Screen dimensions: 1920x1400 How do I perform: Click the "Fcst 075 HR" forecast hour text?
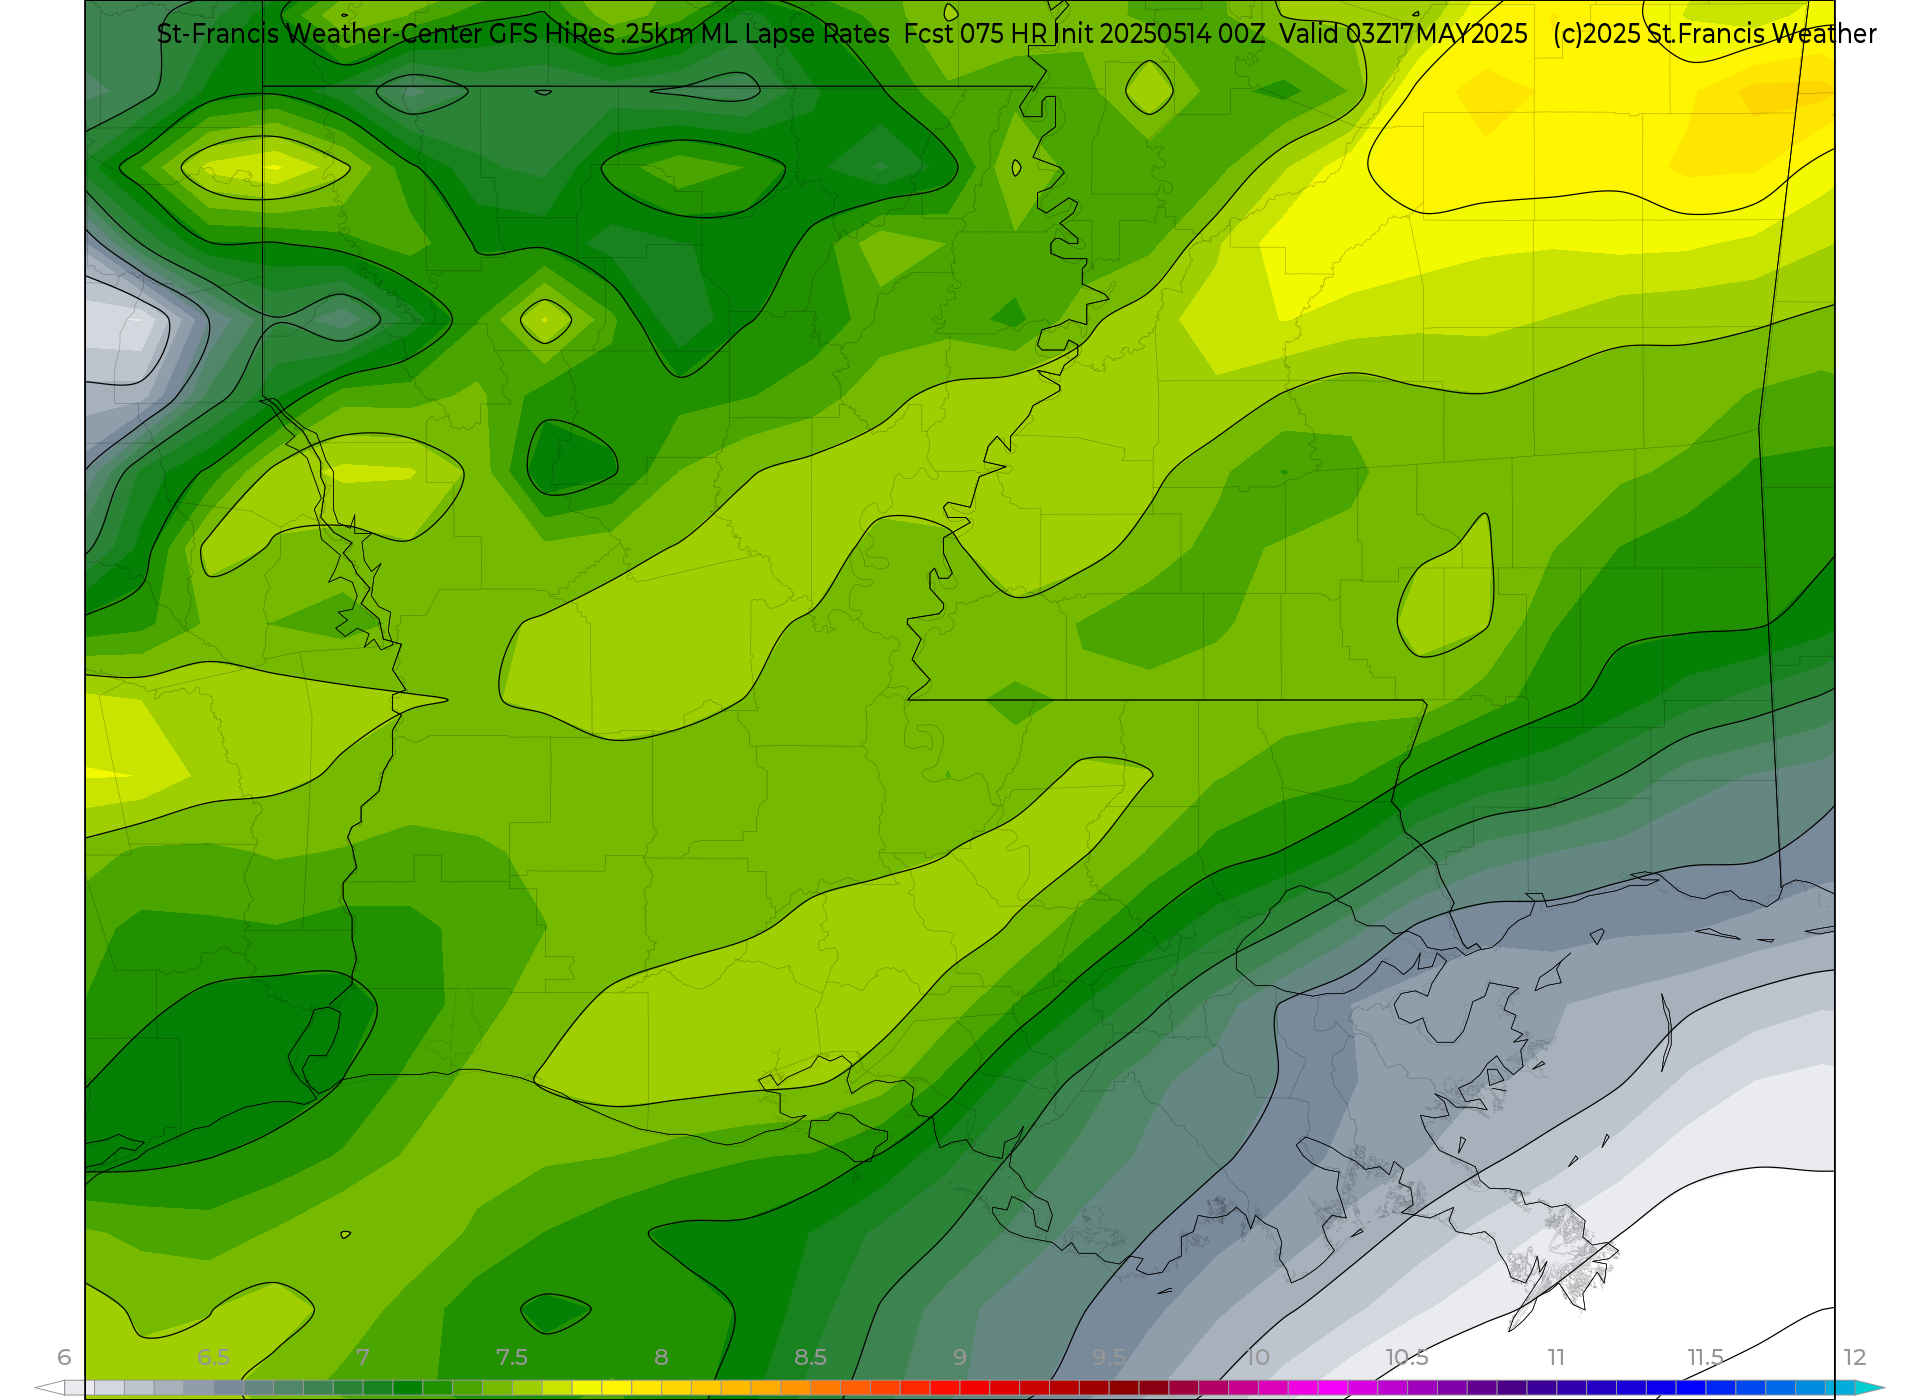click(975, 34)
